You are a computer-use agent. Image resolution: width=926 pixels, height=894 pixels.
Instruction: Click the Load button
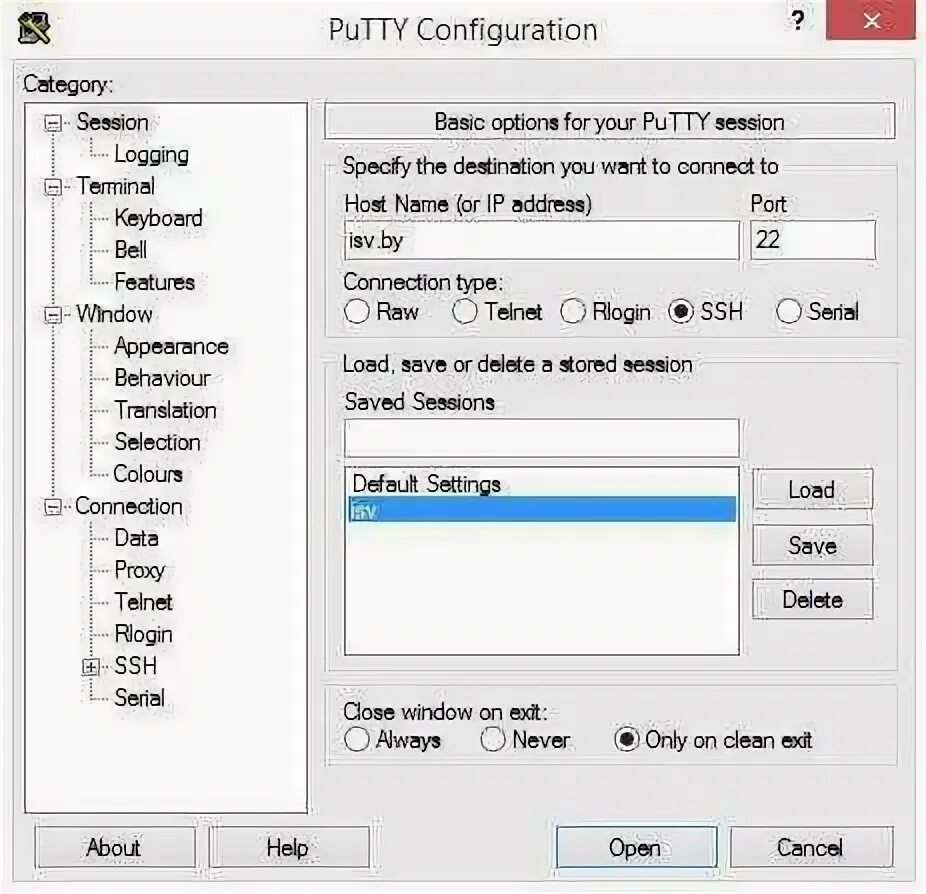click(813, 490)
